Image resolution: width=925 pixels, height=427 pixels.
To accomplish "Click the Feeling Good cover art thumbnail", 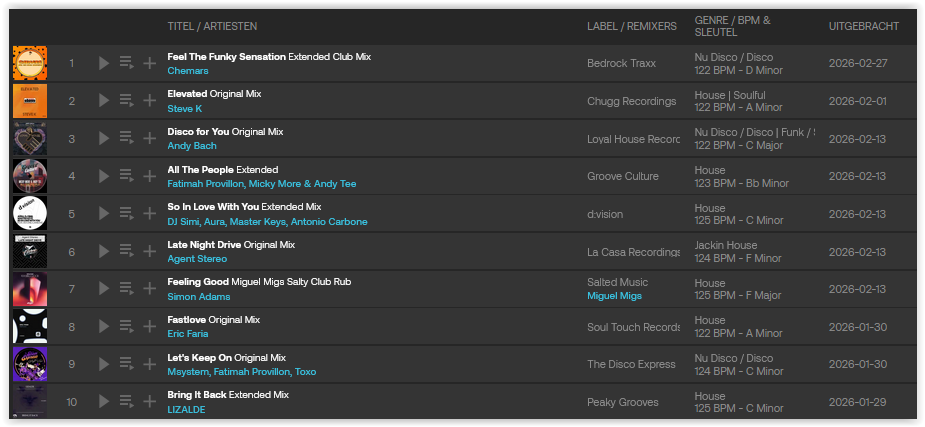I will point(30,289).
